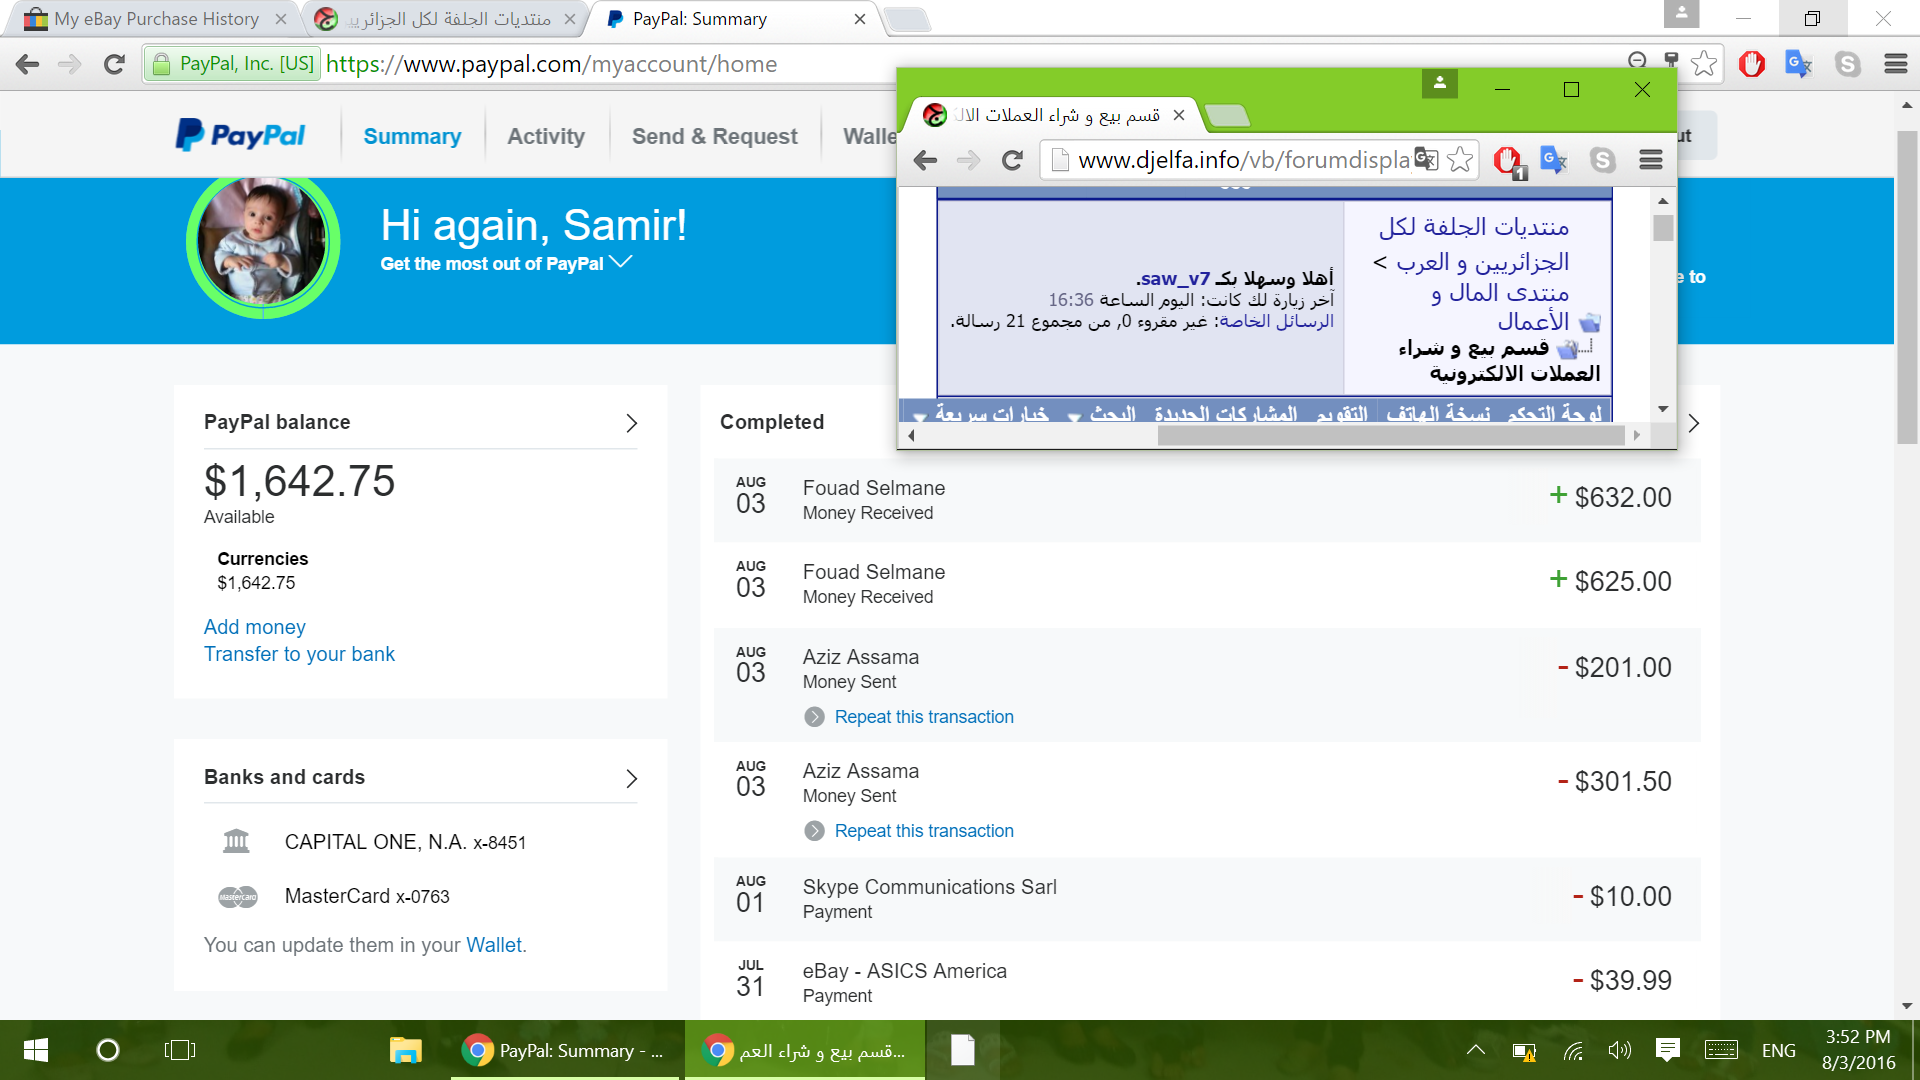
Task: Click reload button in main PayPal window
Action: 114,64
